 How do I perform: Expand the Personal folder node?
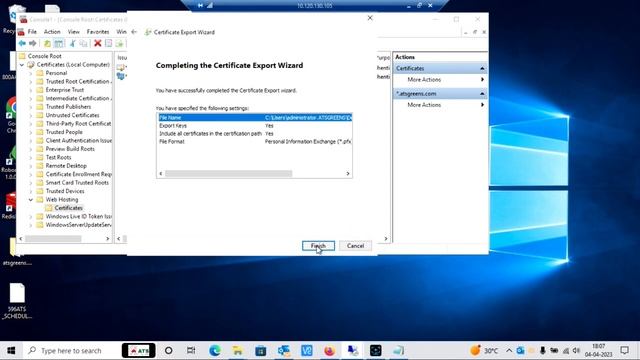tap(31, 73)
